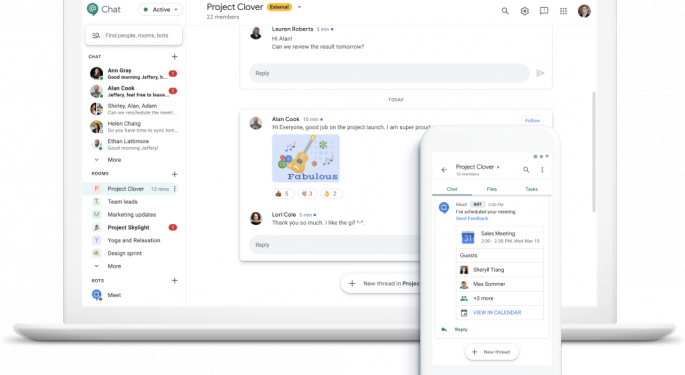Open the Send Feedback link on the phone
Screen dimensions: 685x375
[x=472, y=219]
